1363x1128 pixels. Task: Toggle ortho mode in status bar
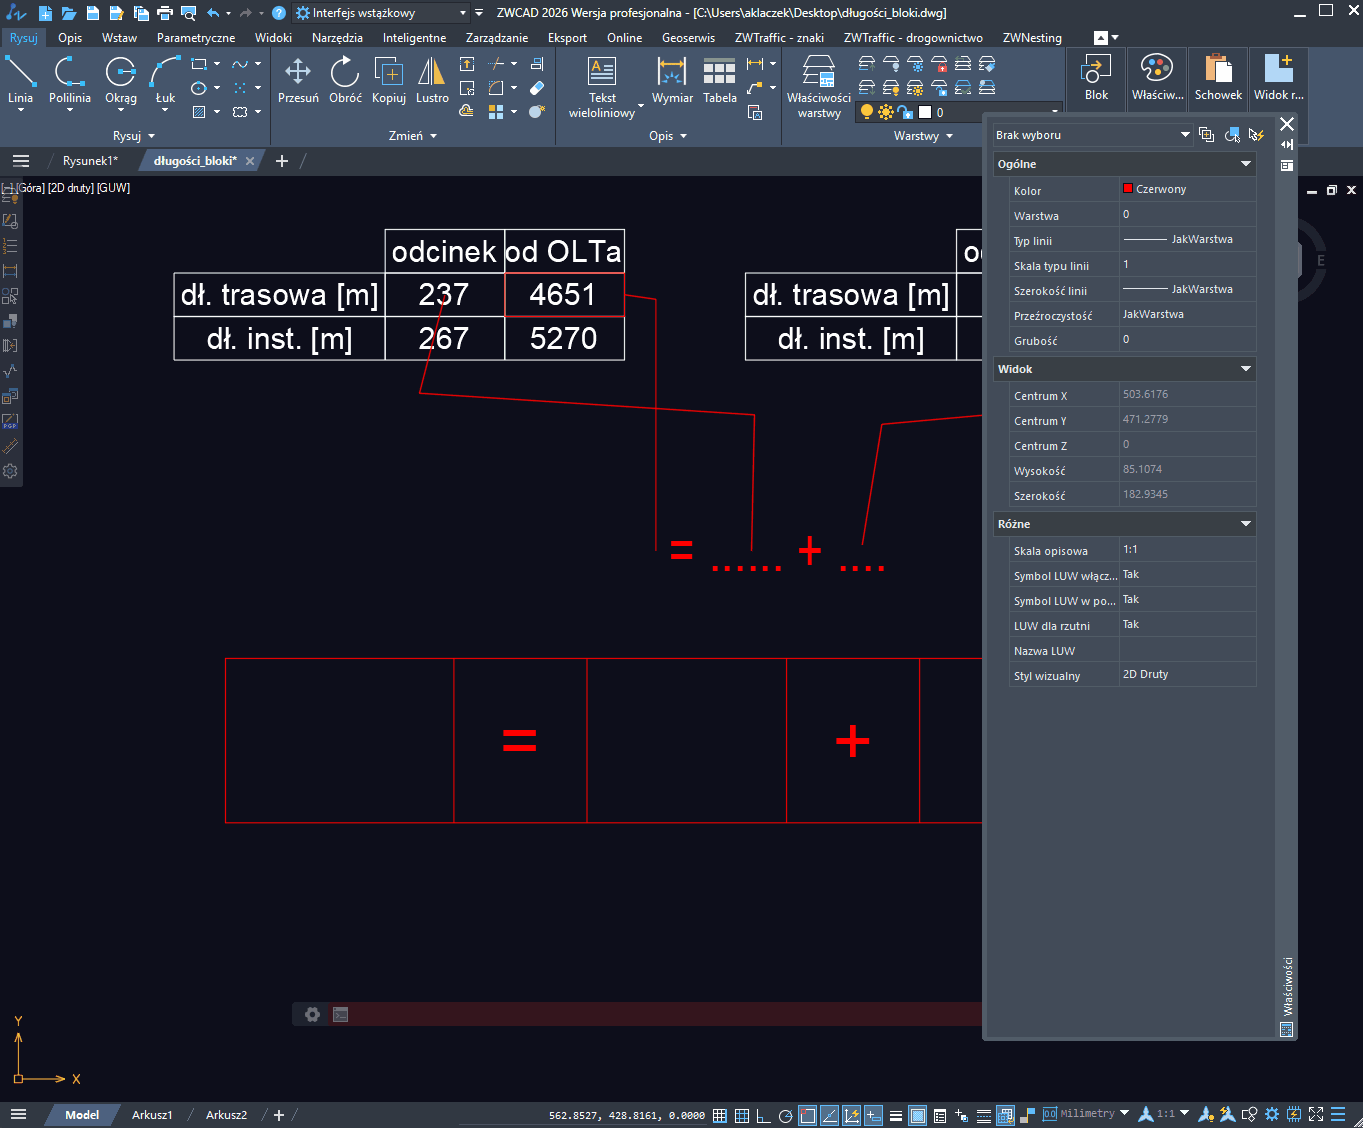tap(763, 1115)
